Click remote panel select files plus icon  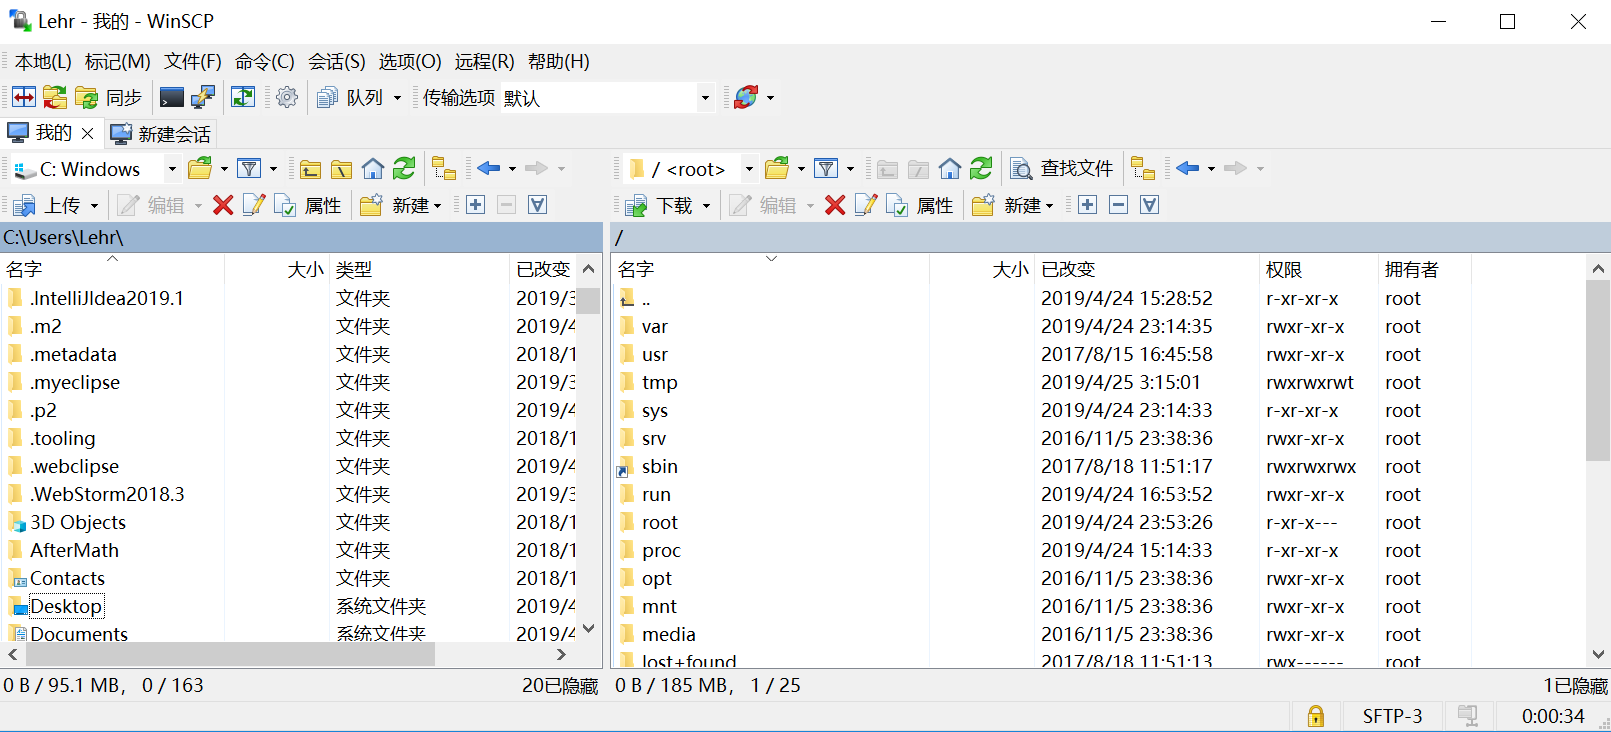[x=1088, y=205]
